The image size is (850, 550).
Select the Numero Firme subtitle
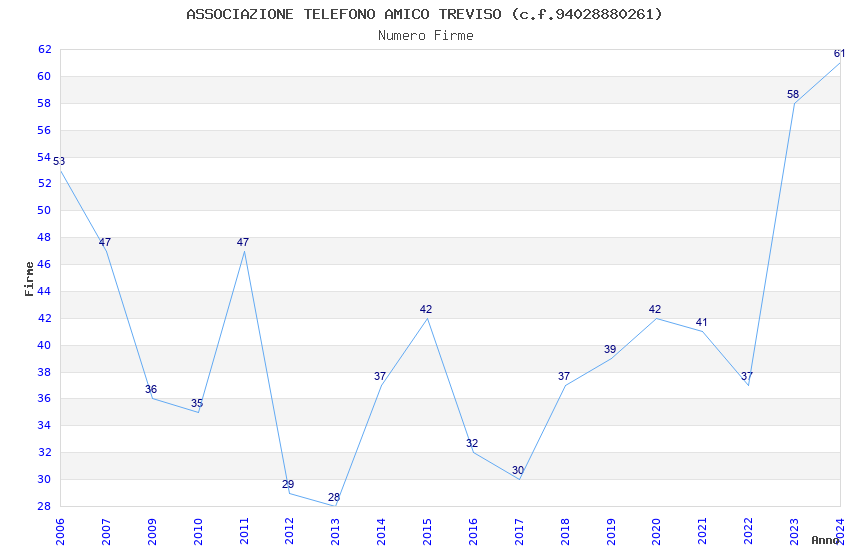coord(426,36)
